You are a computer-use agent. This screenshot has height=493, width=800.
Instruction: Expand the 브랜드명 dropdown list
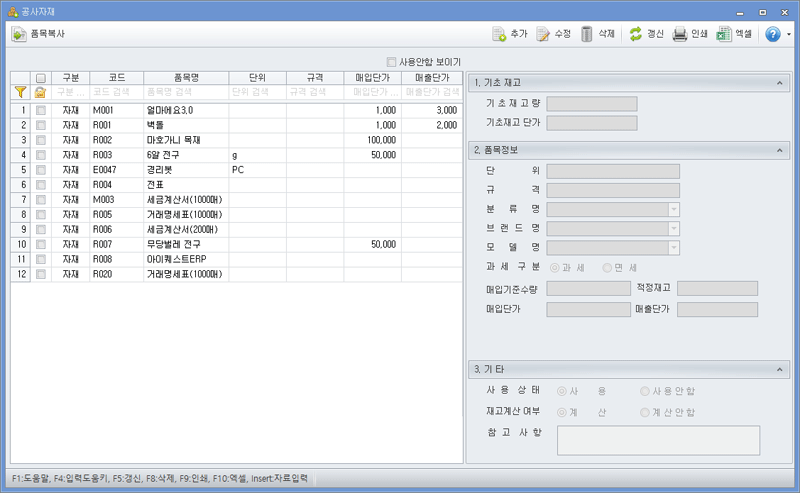click(x=673, y=228)
